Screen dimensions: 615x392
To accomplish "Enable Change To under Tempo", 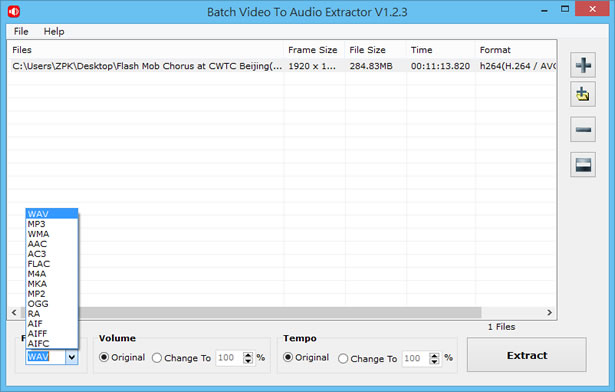I will 368,359.
